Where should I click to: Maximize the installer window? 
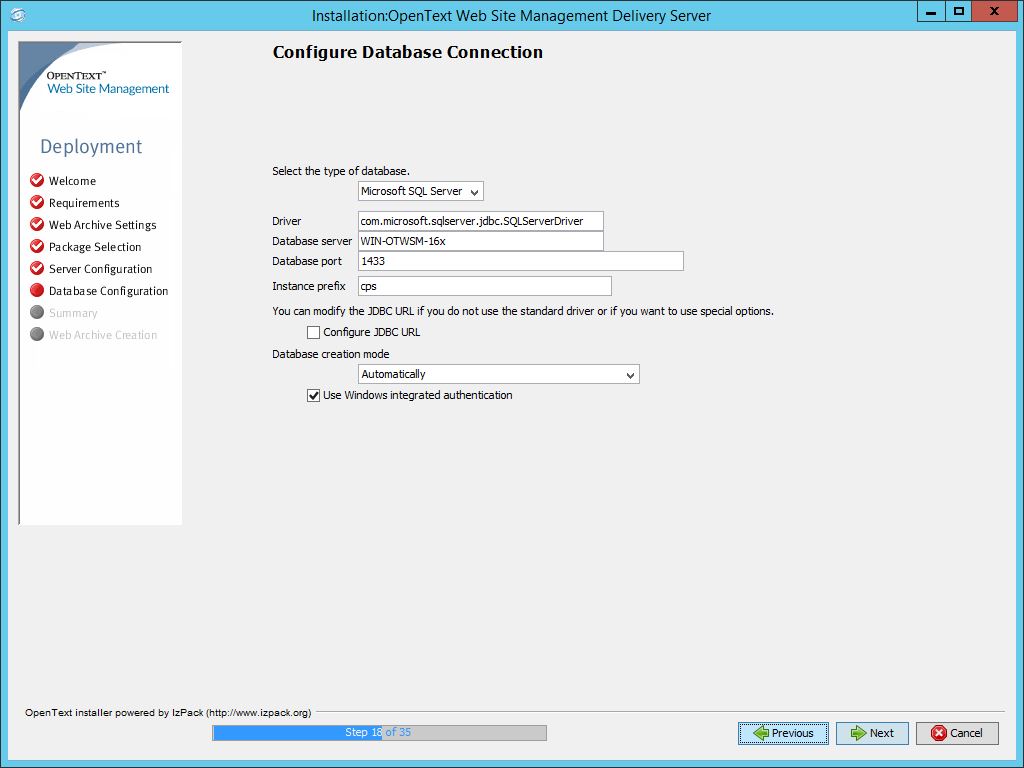click(x=958, y=12)
